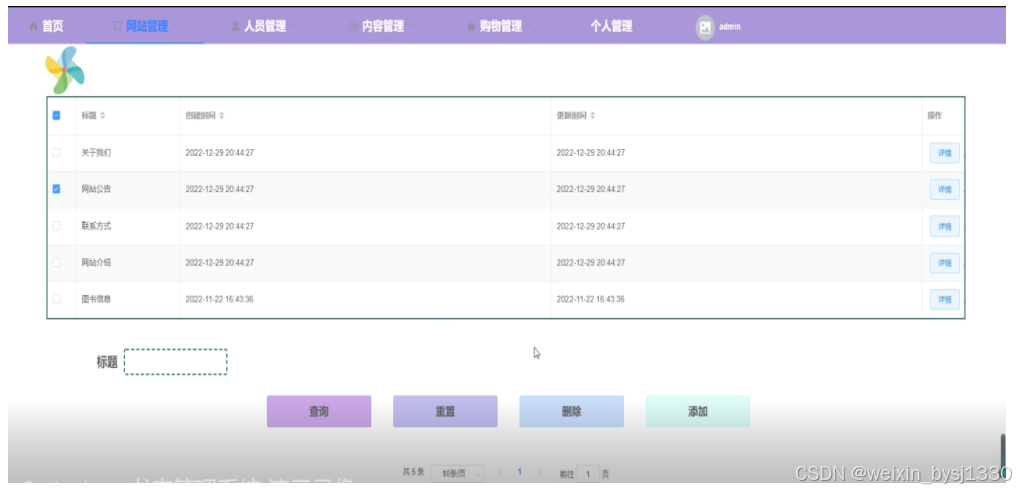Open 详情 for the 联系方式 row

pyautogui.click(x=945, y=226)
